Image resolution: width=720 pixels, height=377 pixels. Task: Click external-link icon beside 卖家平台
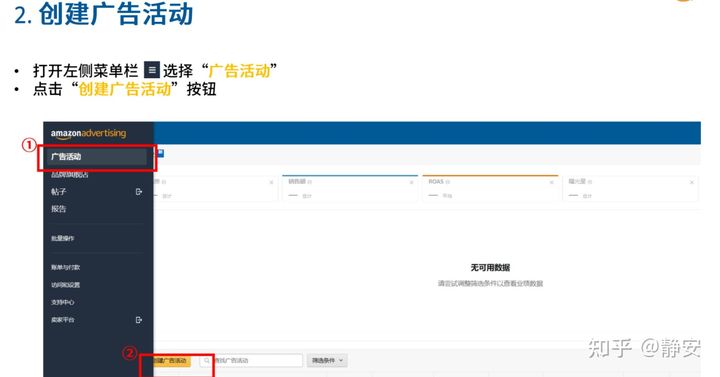[139, 320]
